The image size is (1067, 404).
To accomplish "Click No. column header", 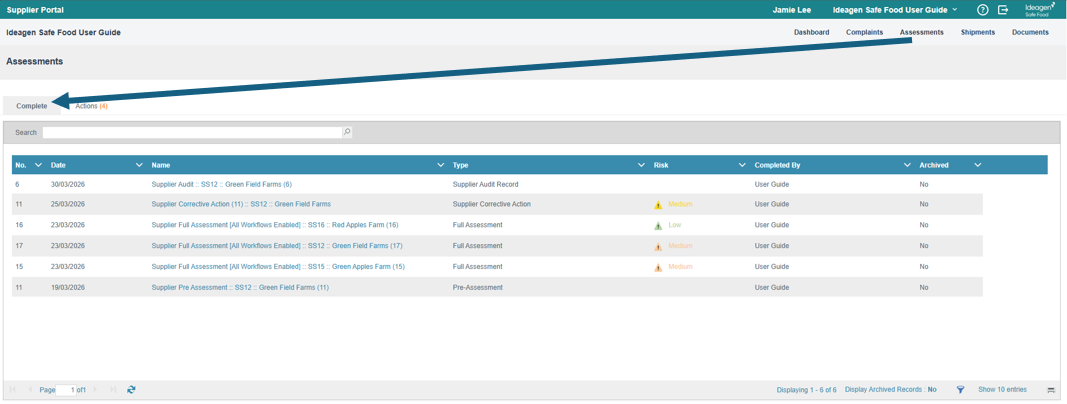I will (20, 165).
